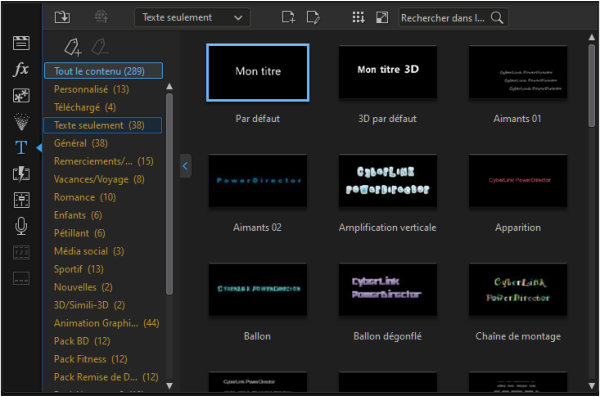The height and width of the screenshot is (397, 600).
Task: Select the Chaîne de montage thumbnail
Action: point(518,289)
